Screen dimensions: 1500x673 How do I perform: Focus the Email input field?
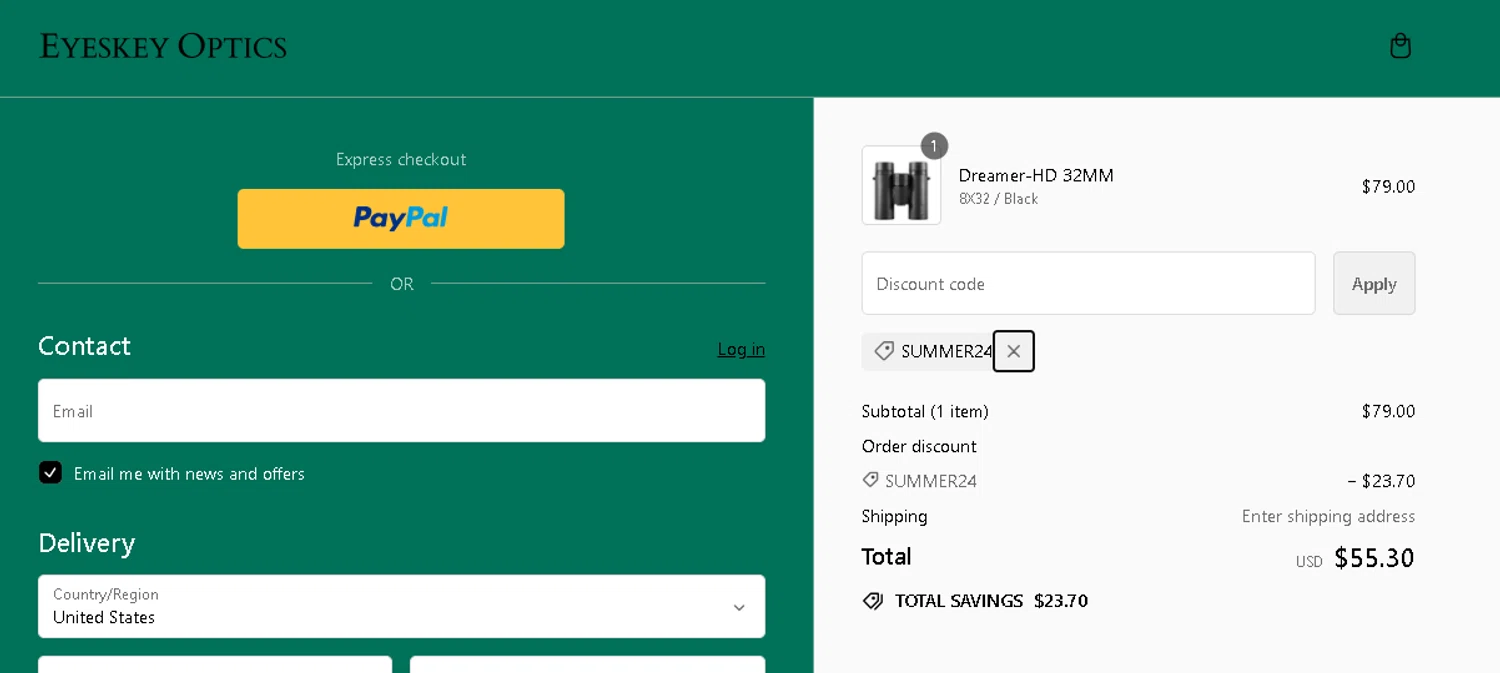pos(401,410)
